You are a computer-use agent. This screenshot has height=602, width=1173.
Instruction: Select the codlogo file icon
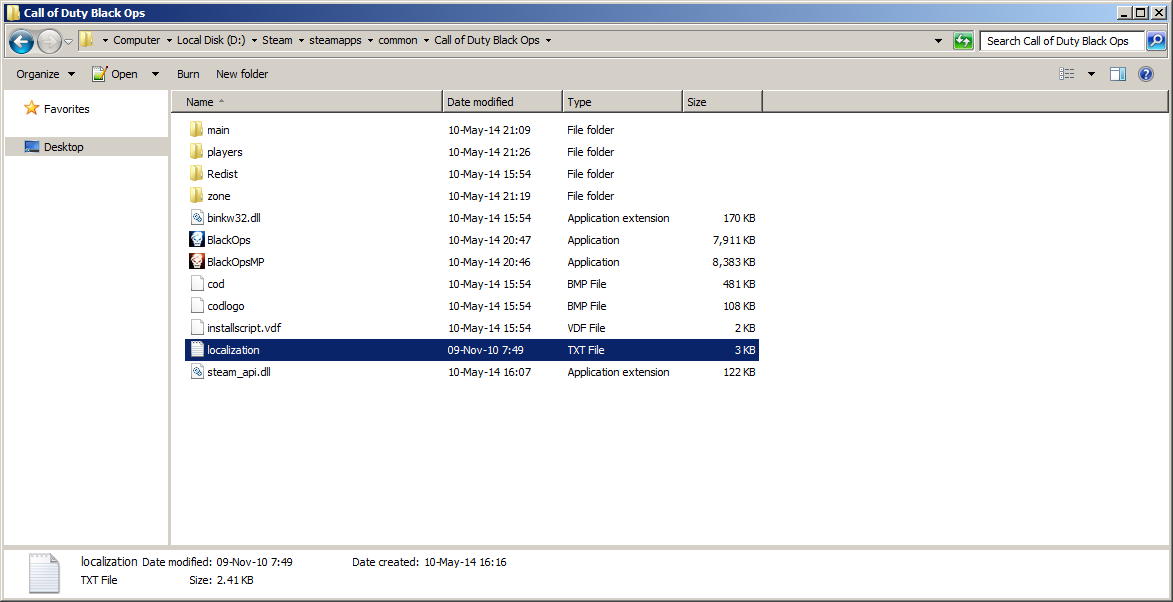point(196,306)
